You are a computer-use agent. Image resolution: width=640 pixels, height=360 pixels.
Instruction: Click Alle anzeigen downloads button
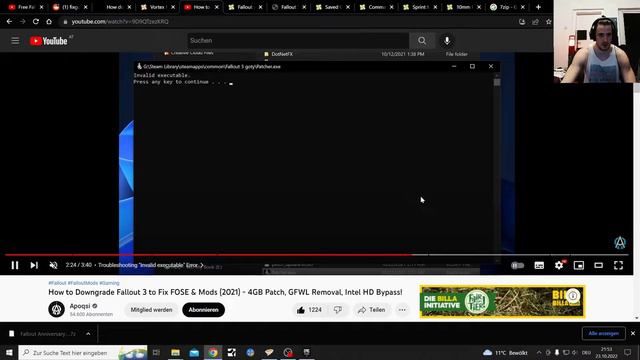click(x=604, y=333)
